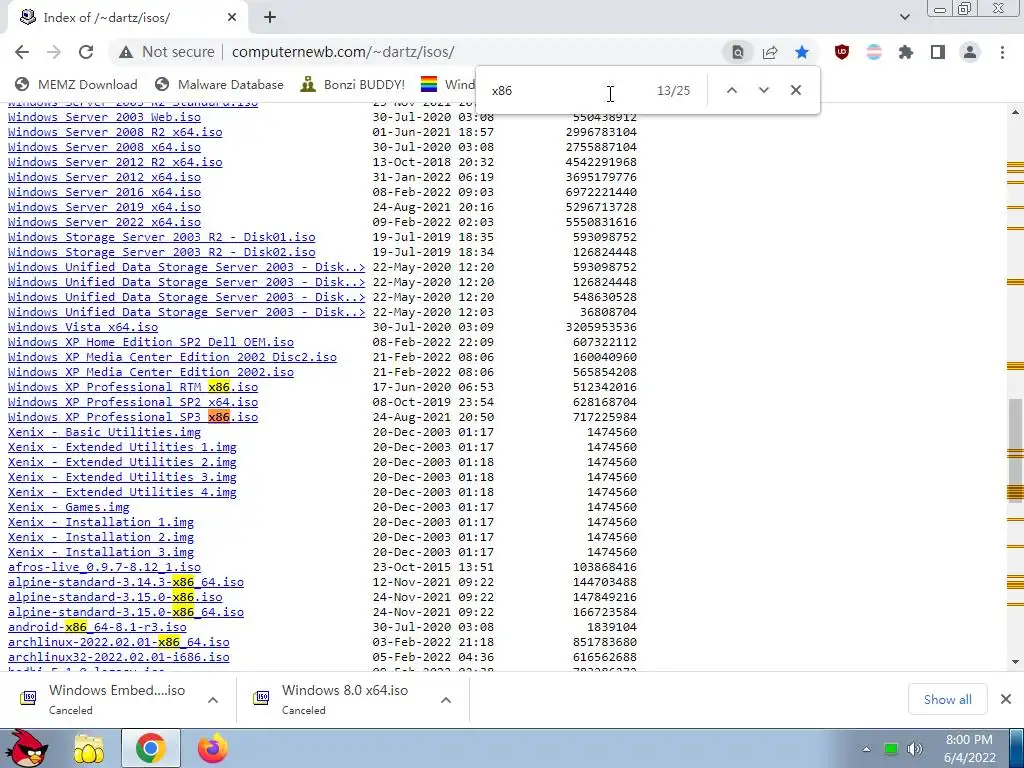
Task: Open the MEMZ Download bookmark
Action: pyautogui.click(x=76, y=84)
